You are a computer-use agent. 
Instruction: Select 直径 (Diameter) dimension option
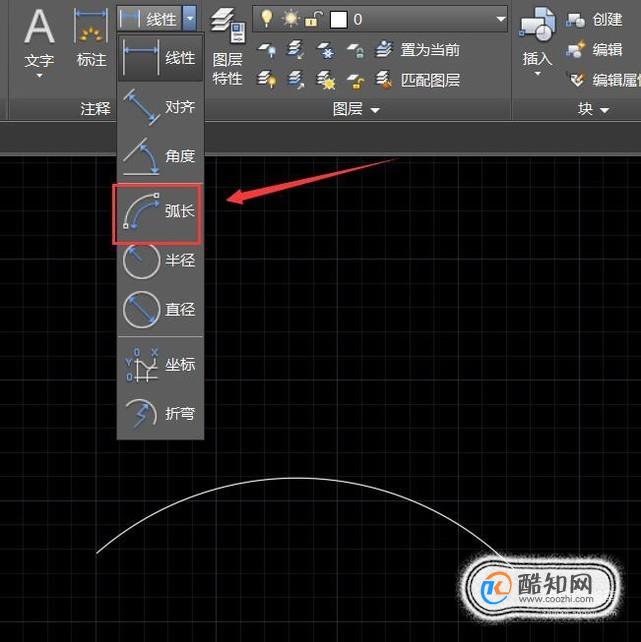[160, 310]
